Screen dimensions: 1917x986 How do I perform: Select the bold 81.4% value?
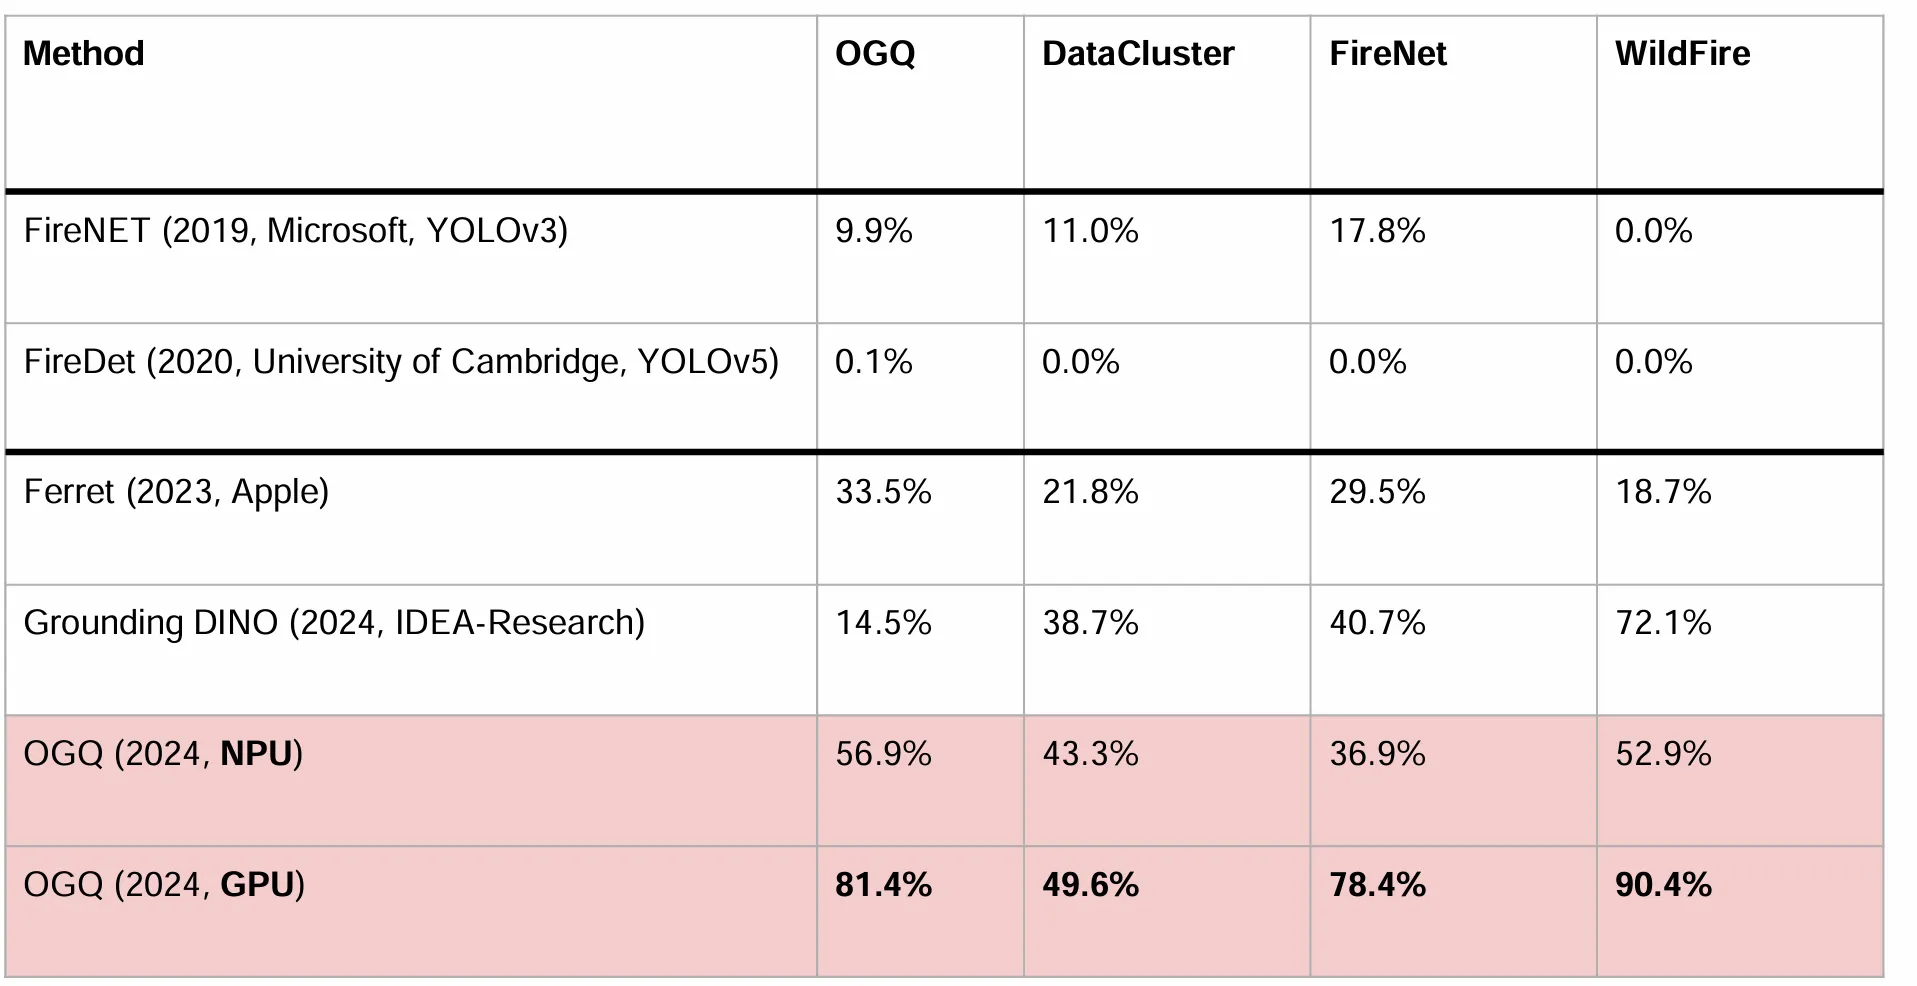883,885
